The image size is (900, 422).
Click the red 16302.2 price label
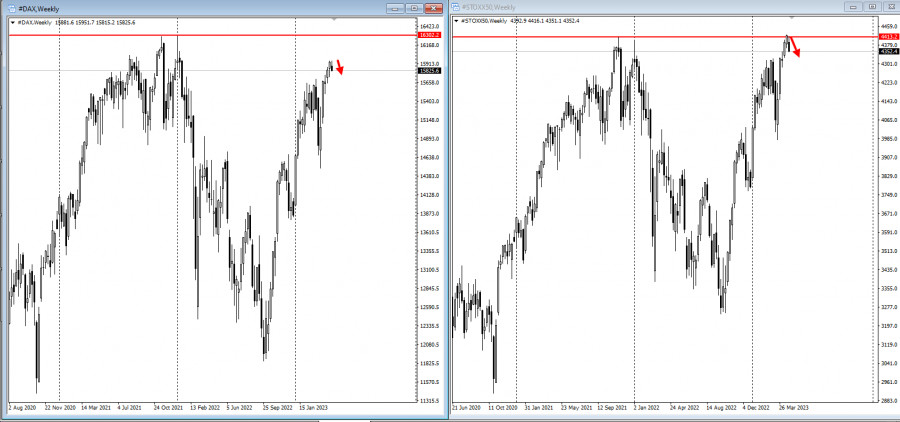(430, 35)
